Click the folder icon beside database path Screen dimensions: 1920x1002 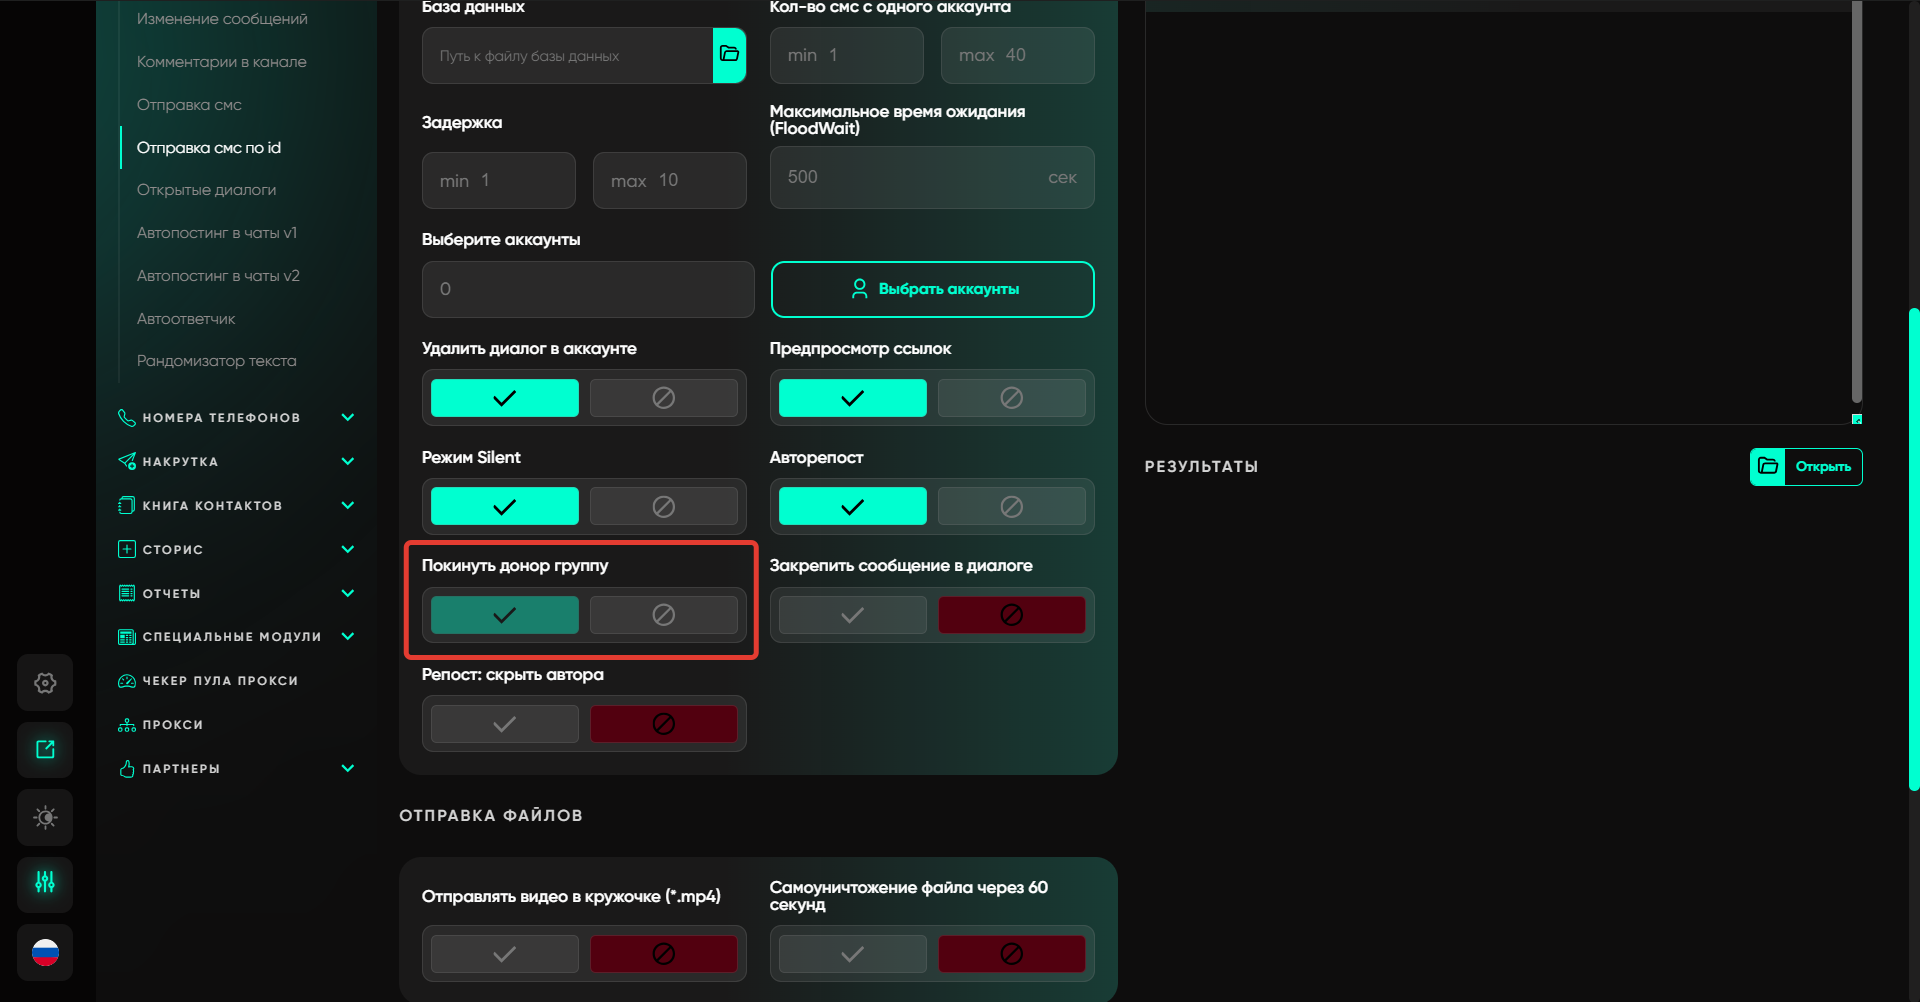(729, 55)
